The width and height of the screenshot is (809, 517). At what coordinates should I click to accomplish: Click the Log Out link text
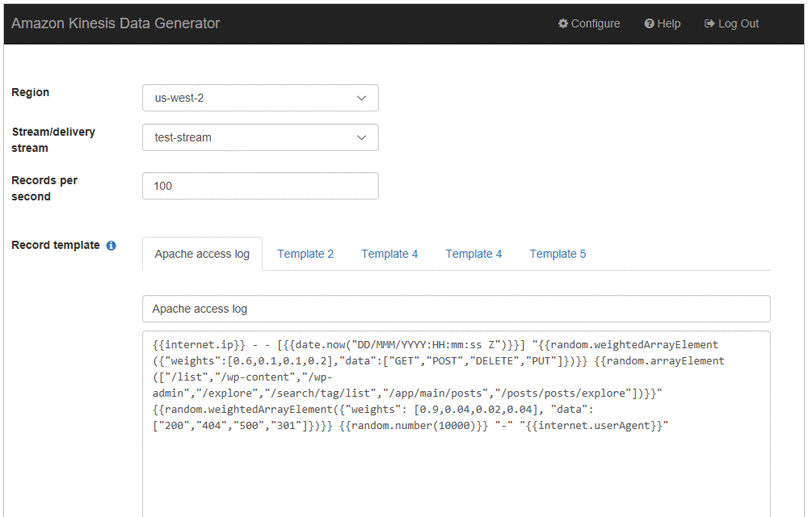tap(738, 24)
